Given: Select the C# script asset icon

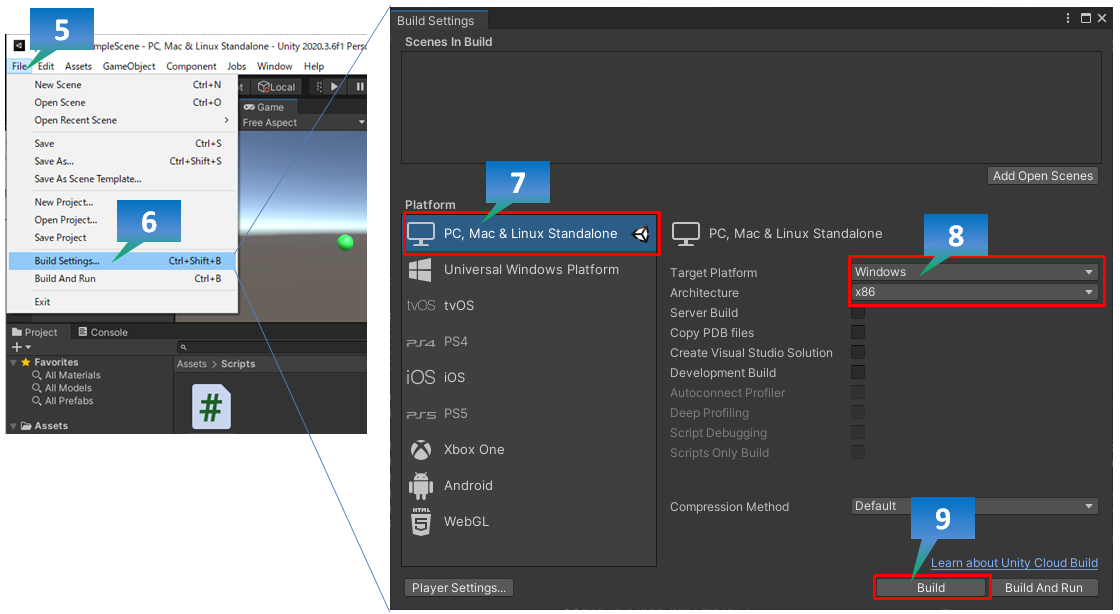Looking at the screenshot, I should point(211,407).
